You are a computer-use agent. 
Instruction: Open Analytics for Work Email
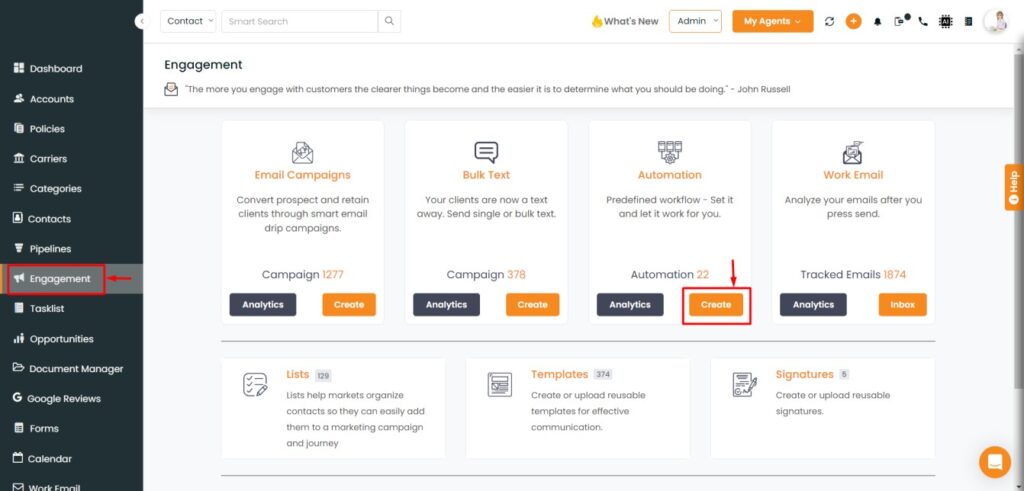coord(813,304)
